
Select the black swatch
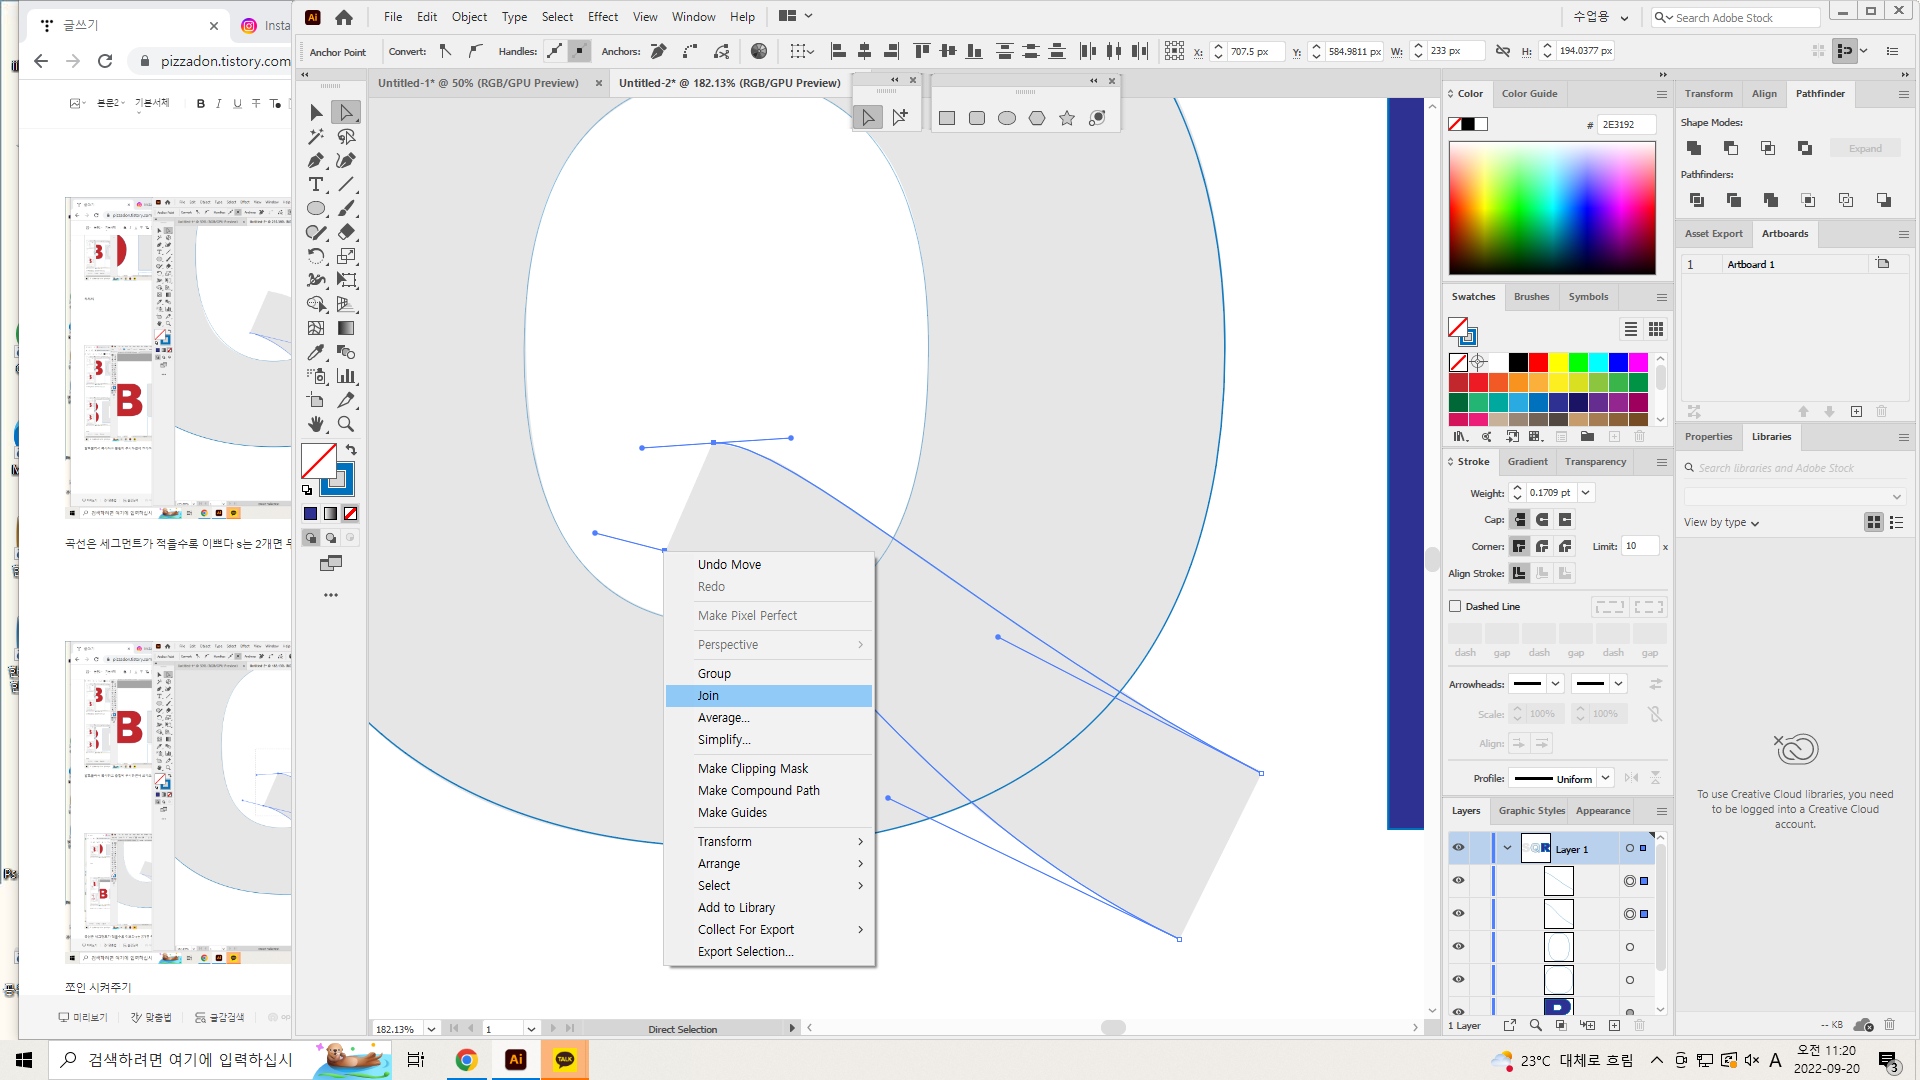click(1518, 362)
